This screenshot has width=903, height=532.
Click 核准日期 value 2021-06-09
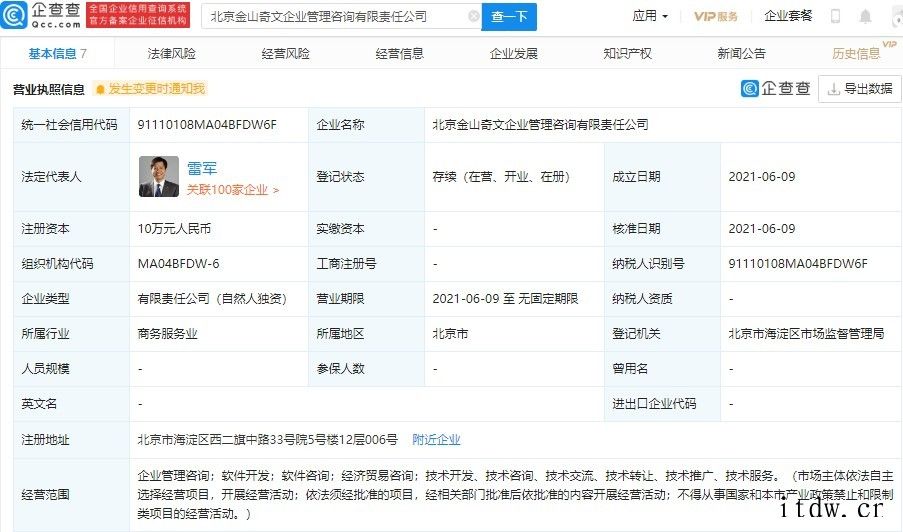761,229
